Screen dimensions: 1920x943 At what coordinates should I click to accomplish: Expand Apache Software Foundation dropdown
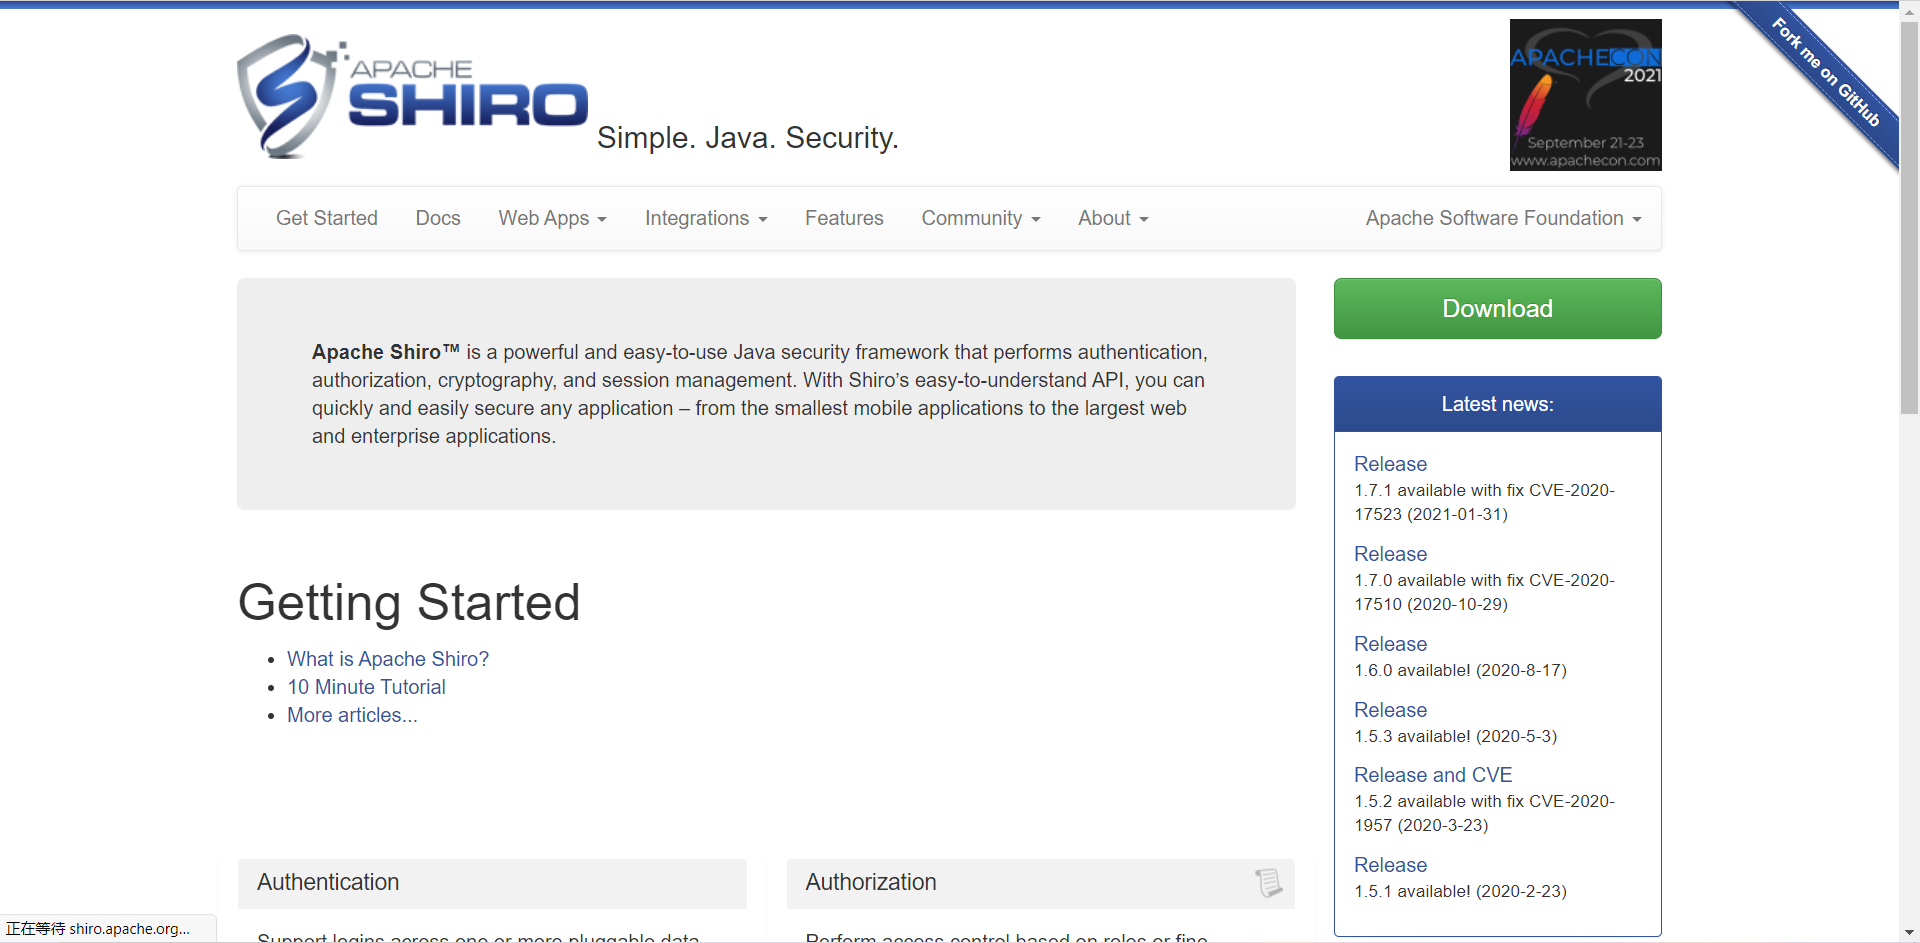coord(1504,218)
